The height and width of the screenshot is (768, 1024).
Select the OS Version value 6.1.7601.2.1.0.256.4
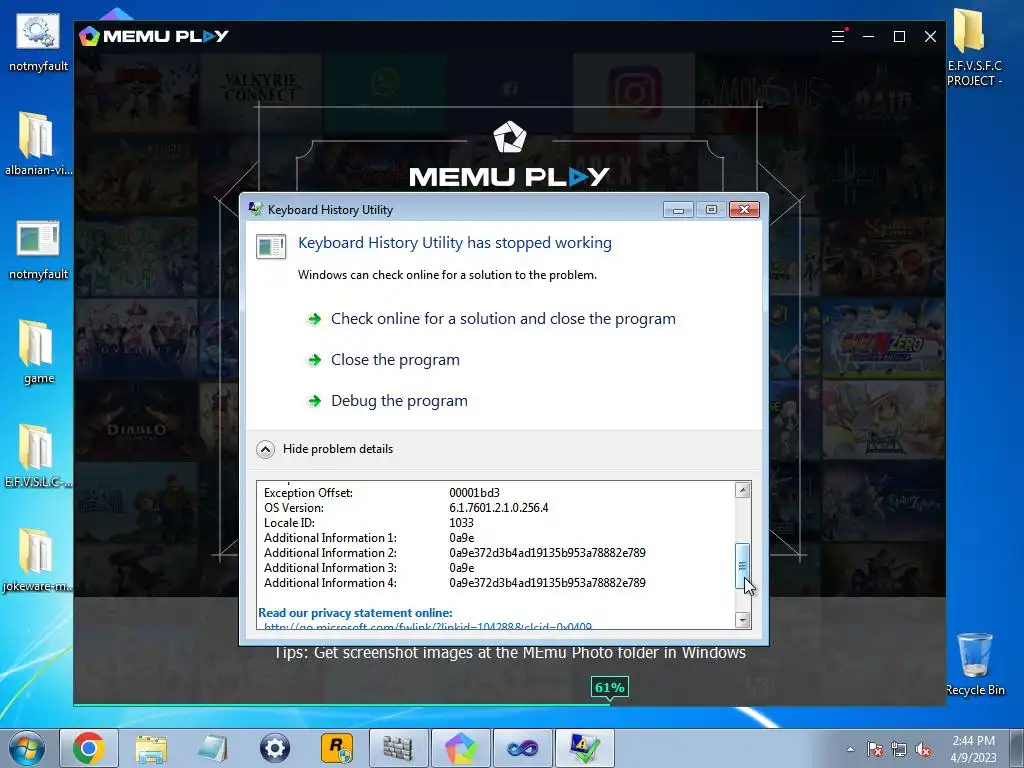(x=499, y=508)
